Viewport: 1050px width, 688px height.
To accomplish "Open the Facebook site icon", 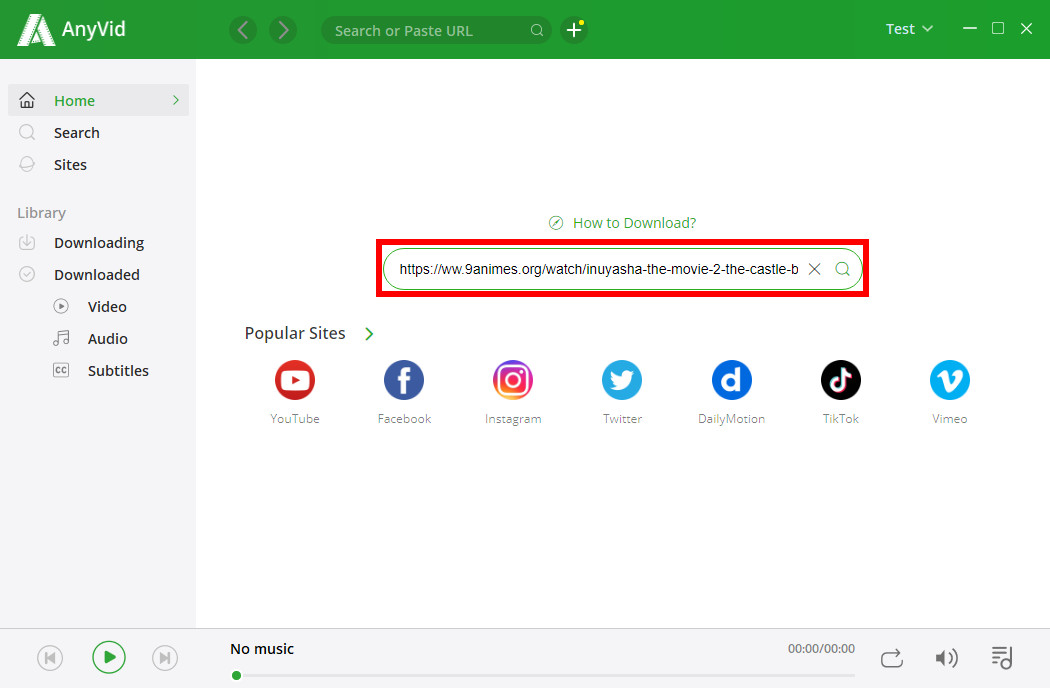I will 404,381.
